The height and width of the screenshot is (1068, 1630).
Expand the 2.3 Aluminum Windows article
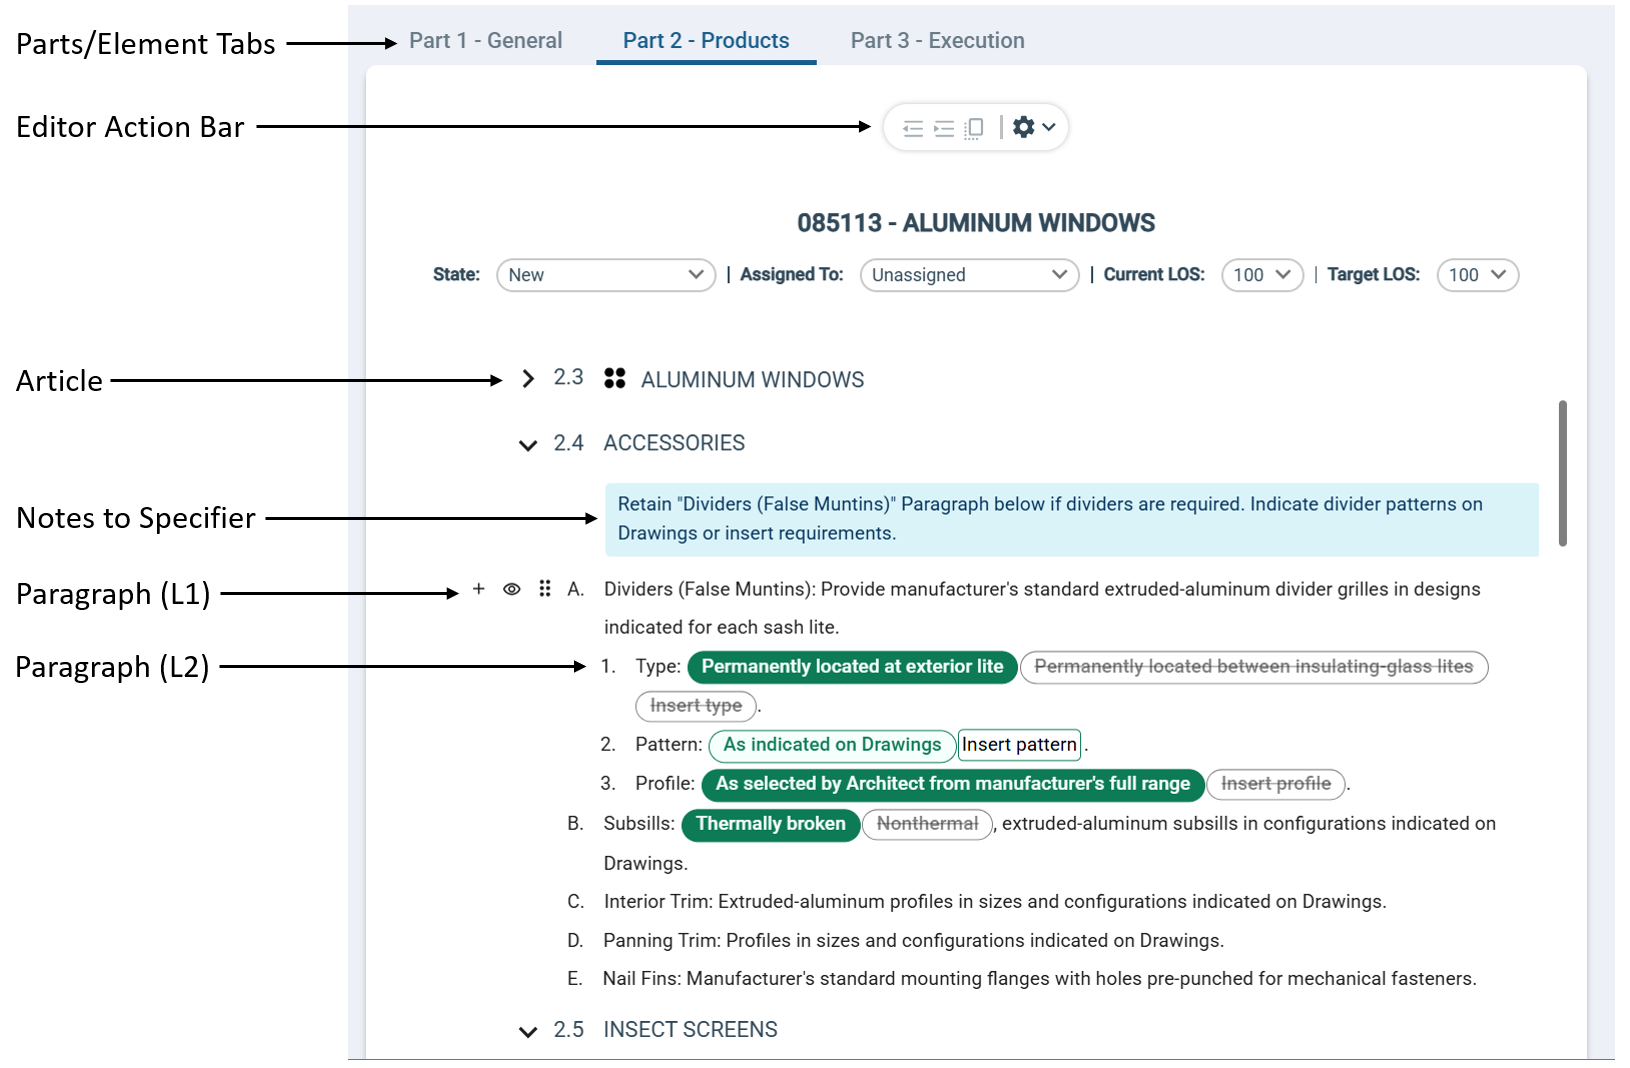528,379
